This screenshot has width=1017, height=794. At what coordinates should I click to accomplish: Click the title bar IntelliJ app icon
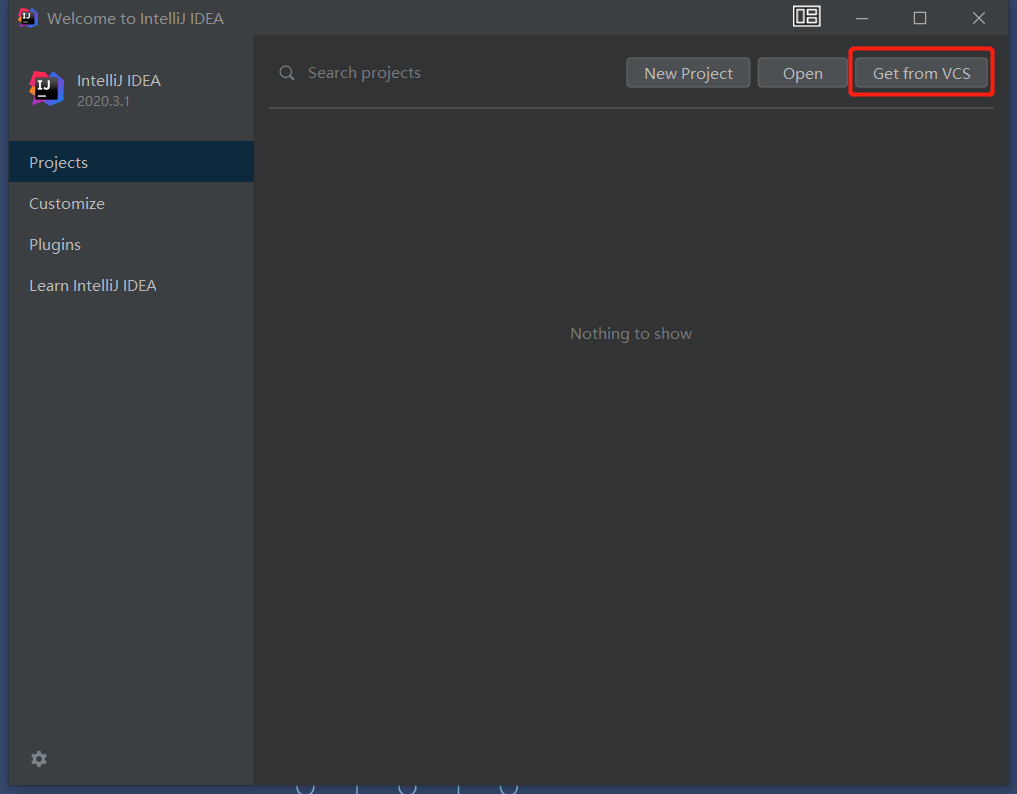[27, 18]
